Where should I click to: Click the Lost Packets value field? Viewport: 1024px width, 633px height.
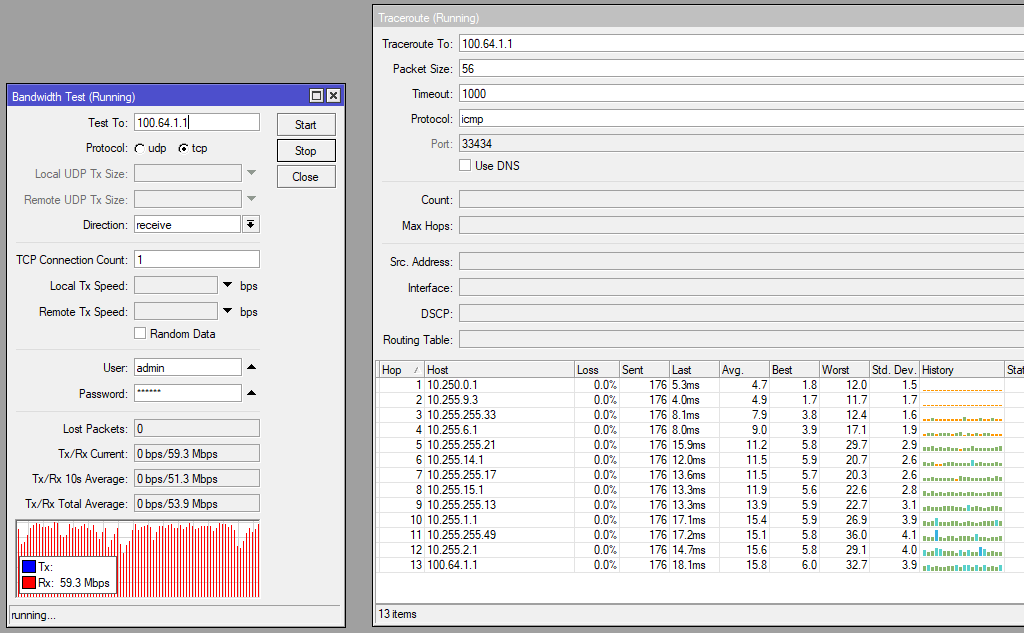click(197, 429)
